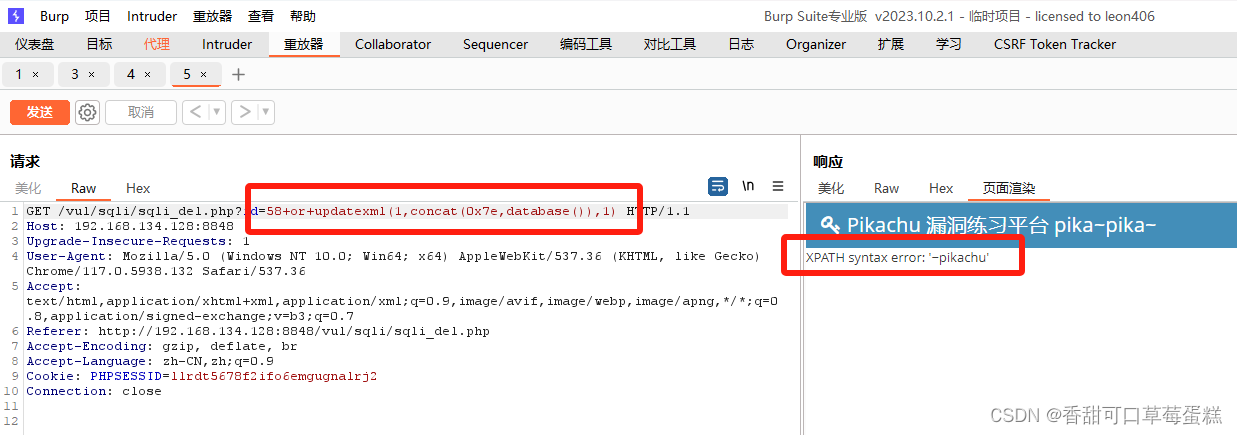Click the Burp Suite lightning logo icon
This screenshot has height=435, width=1237.
tap(16, 16)
